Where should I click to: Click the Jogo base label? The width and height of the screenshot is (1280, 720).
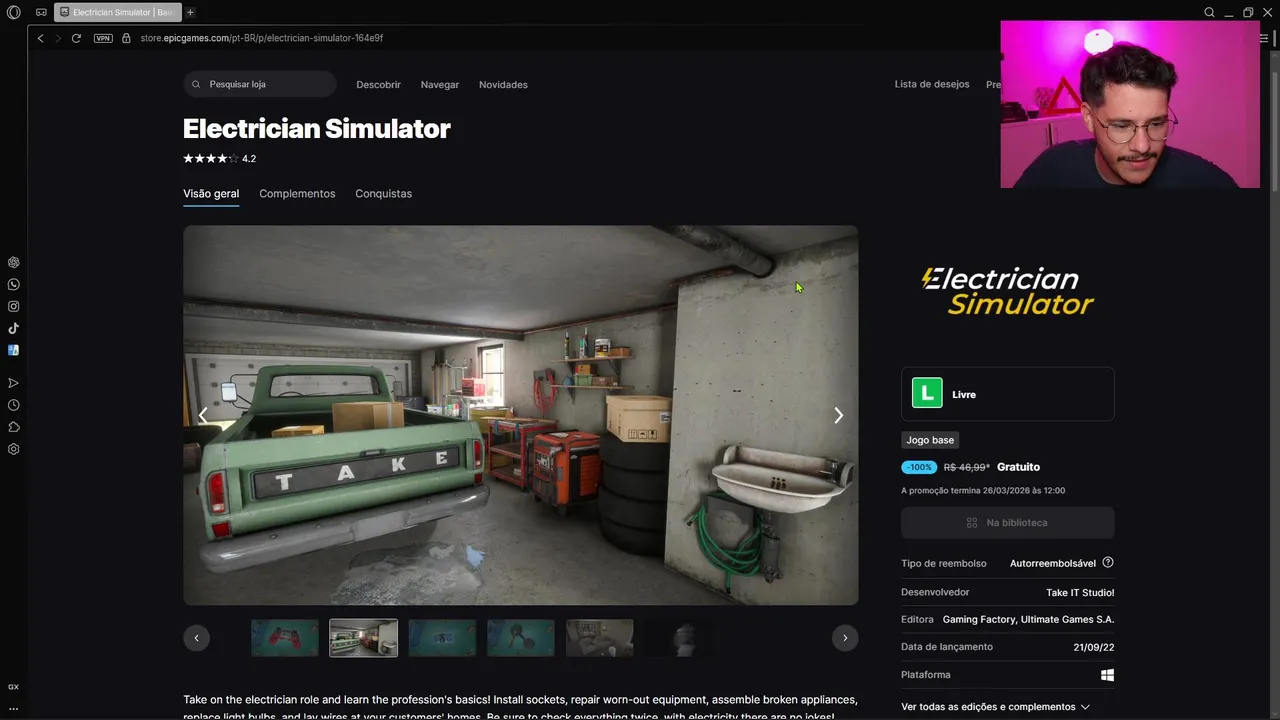pos(930,440)
